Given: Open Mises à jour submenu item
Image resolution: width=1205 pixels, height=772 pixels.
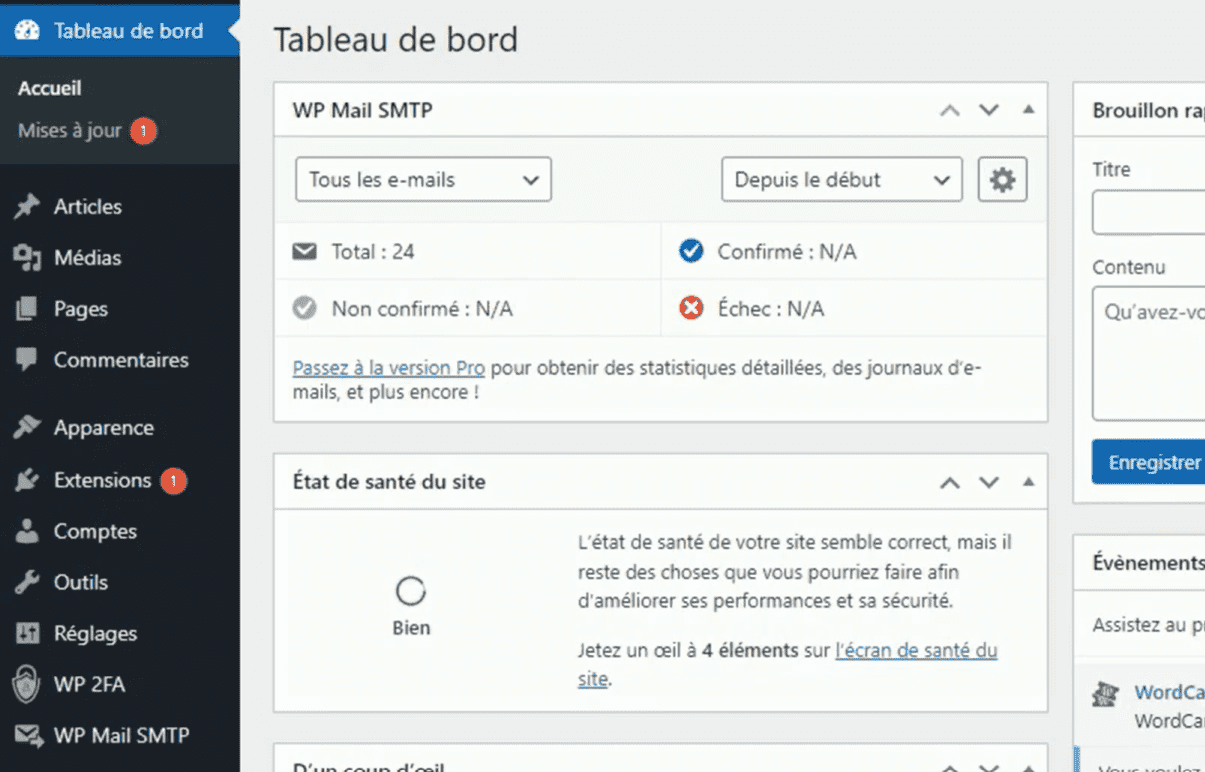Looking at the screenshot, I should (70, 131).
